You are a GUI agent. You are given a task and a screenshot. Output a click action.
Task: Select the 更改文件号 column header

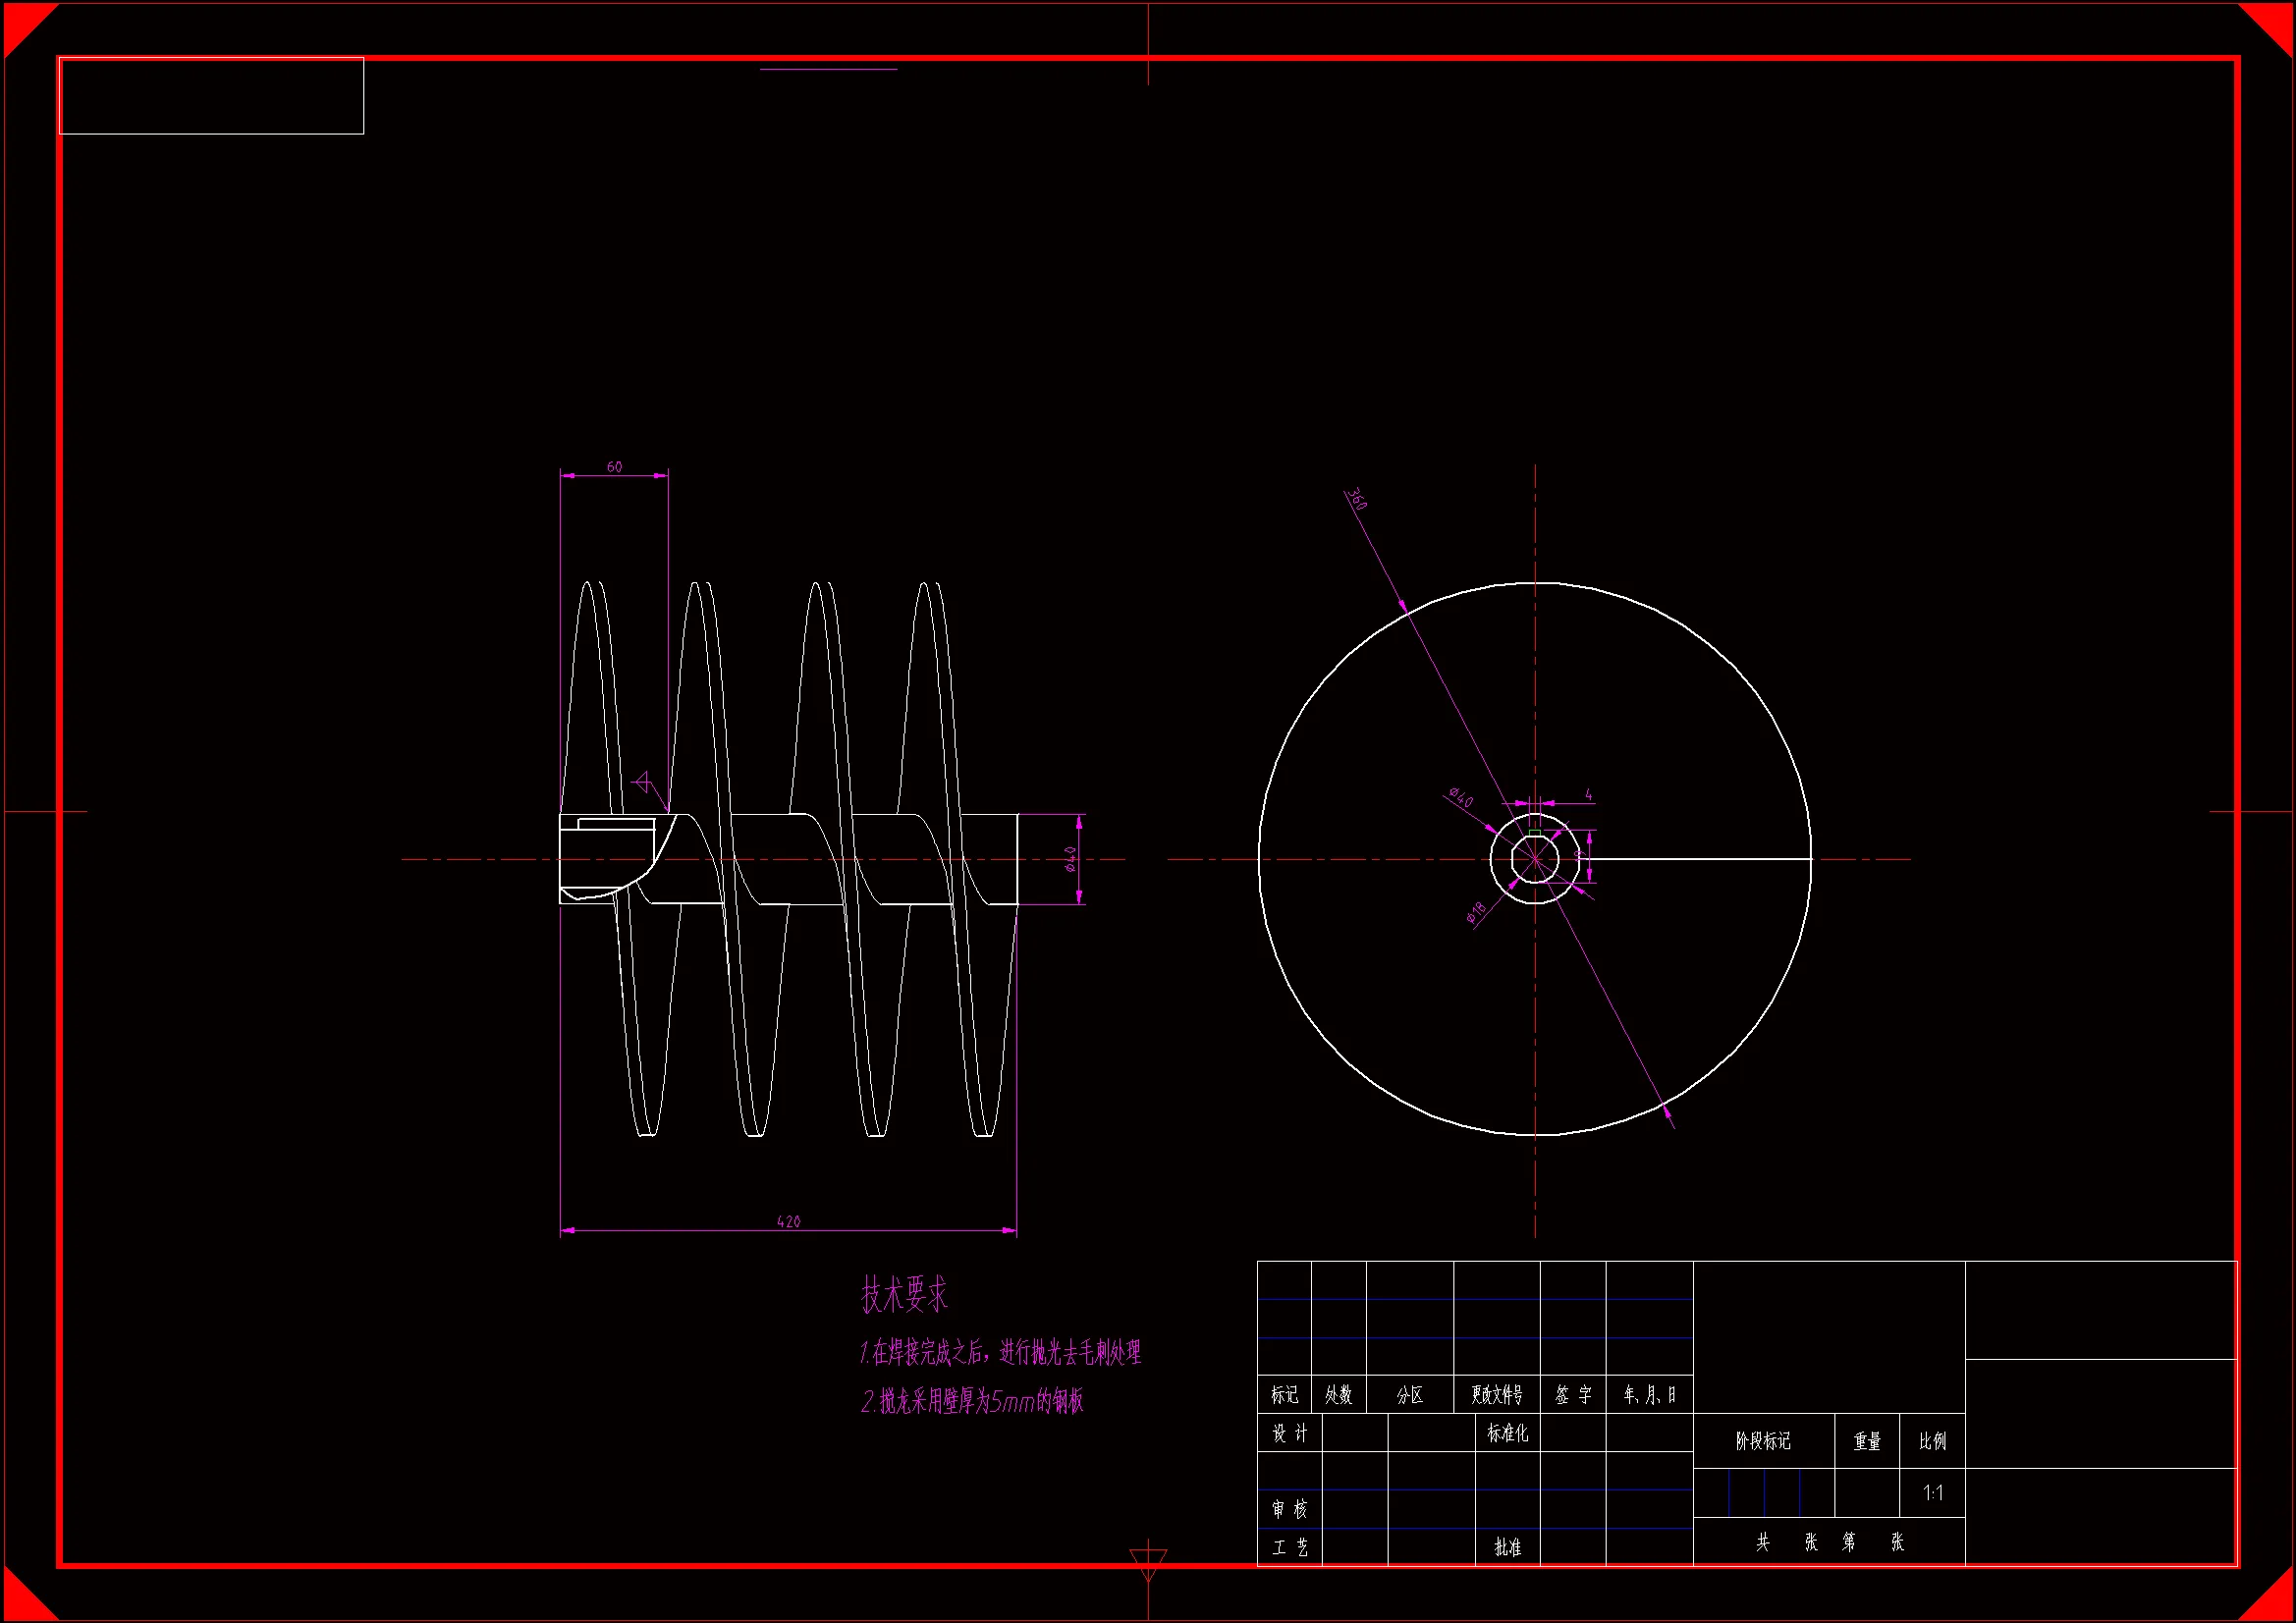click(1496, 1395)
